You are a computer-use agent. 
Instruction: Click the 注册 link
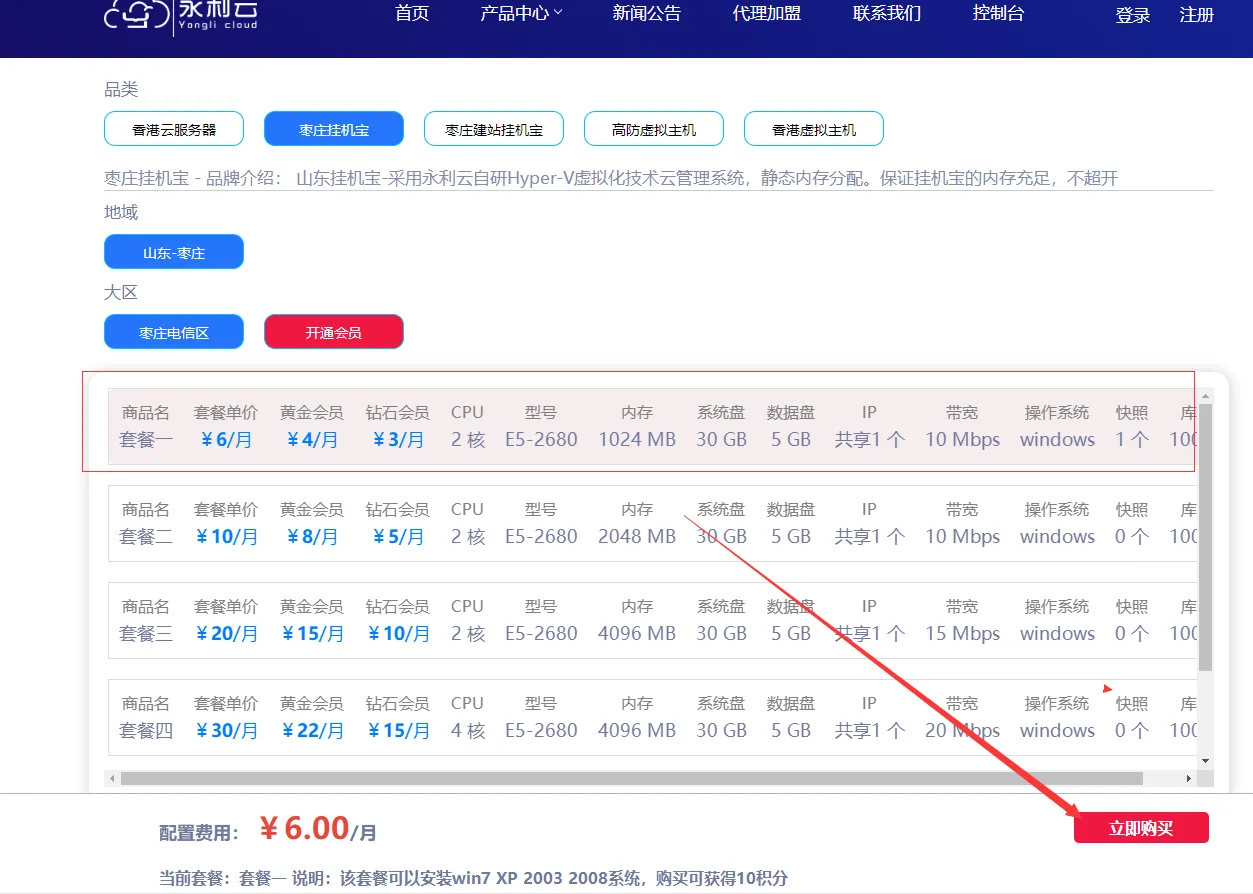point(1197,15)
